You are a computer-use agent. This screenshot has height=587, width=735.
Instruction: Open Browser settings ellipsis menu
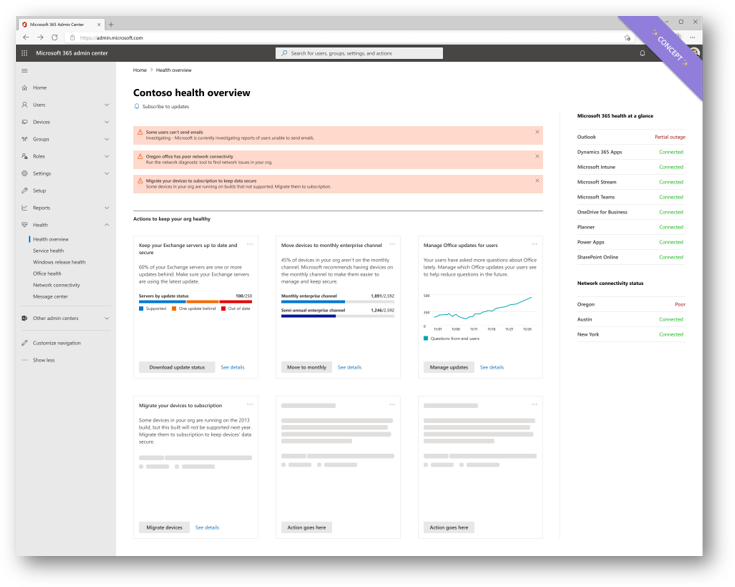[x=692, y=38]
